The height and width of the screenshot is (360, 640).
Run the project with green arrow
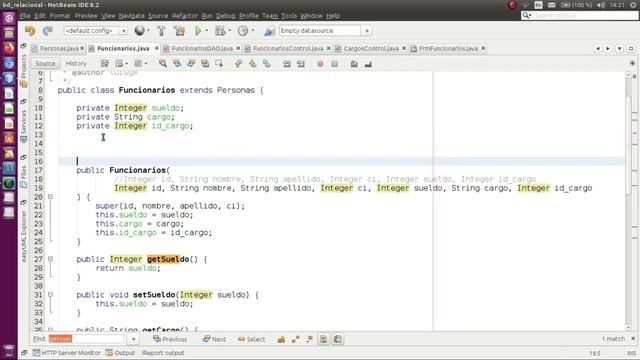(x=198, y=31)
